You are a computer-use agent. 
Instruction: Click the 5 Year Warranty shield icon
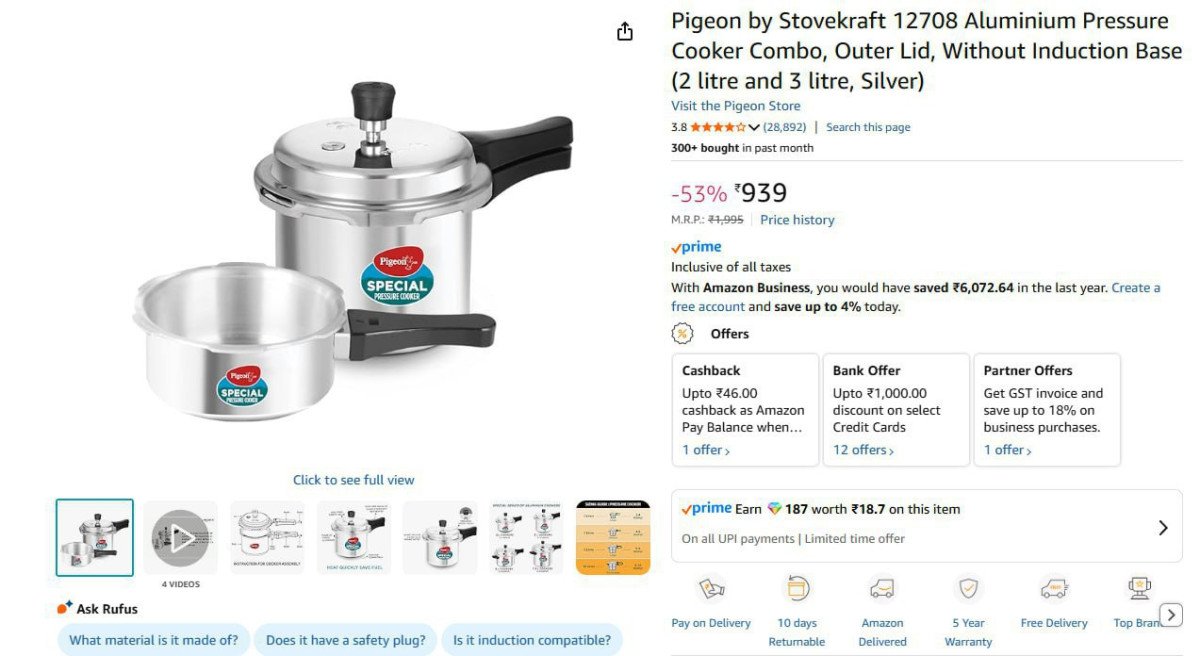click(x=967, y=590)
